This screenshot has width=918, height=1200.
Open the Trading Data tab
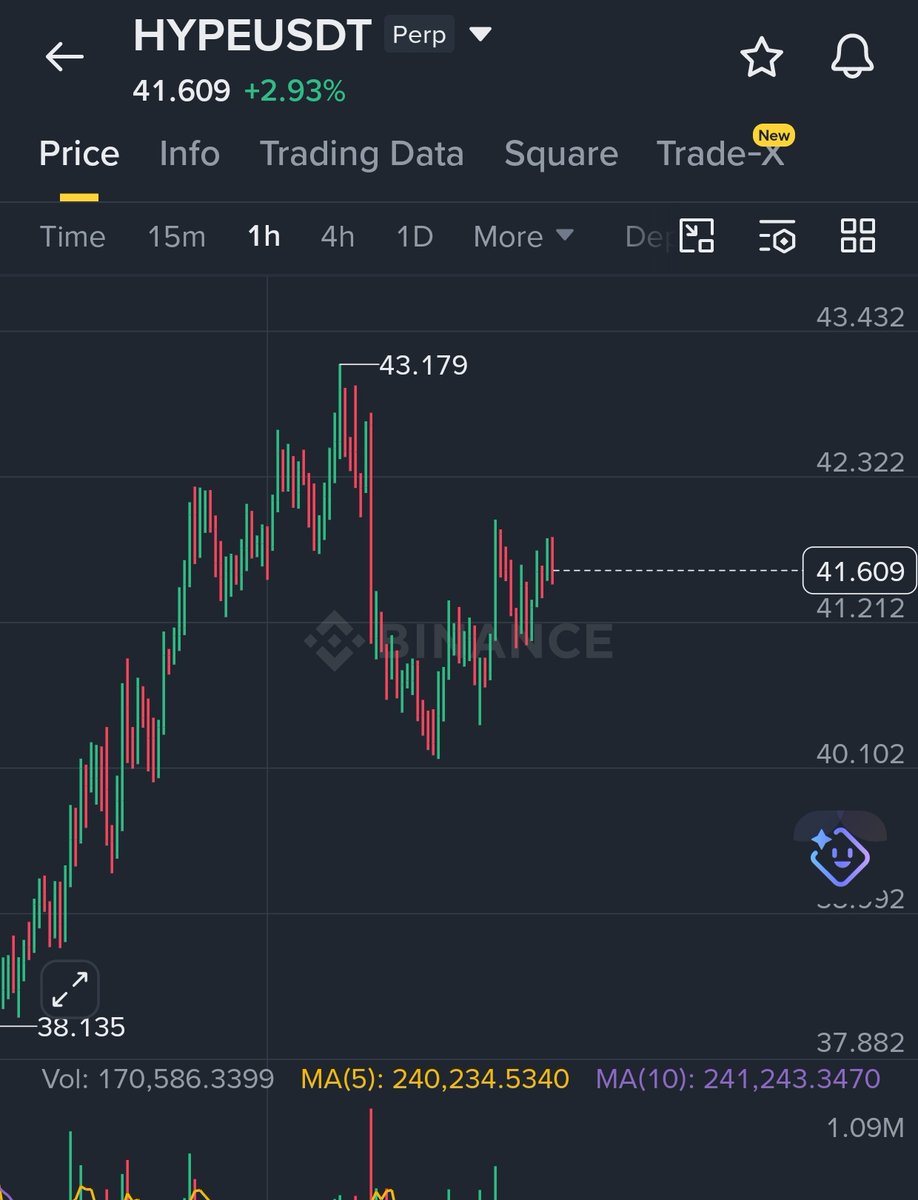point(361,154)
